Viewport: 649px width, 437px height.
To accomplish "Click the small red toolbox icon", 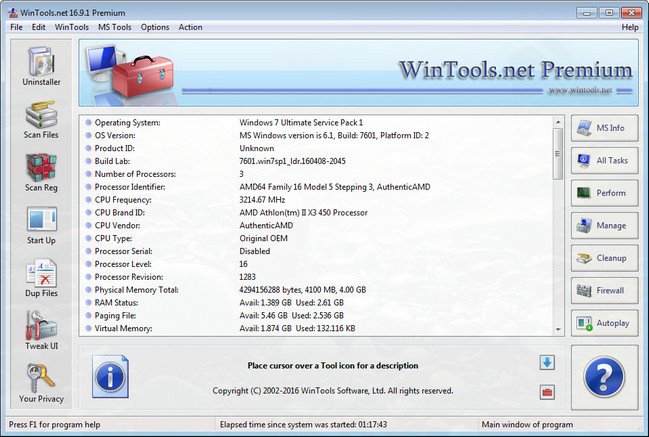I will pos(547,392).
